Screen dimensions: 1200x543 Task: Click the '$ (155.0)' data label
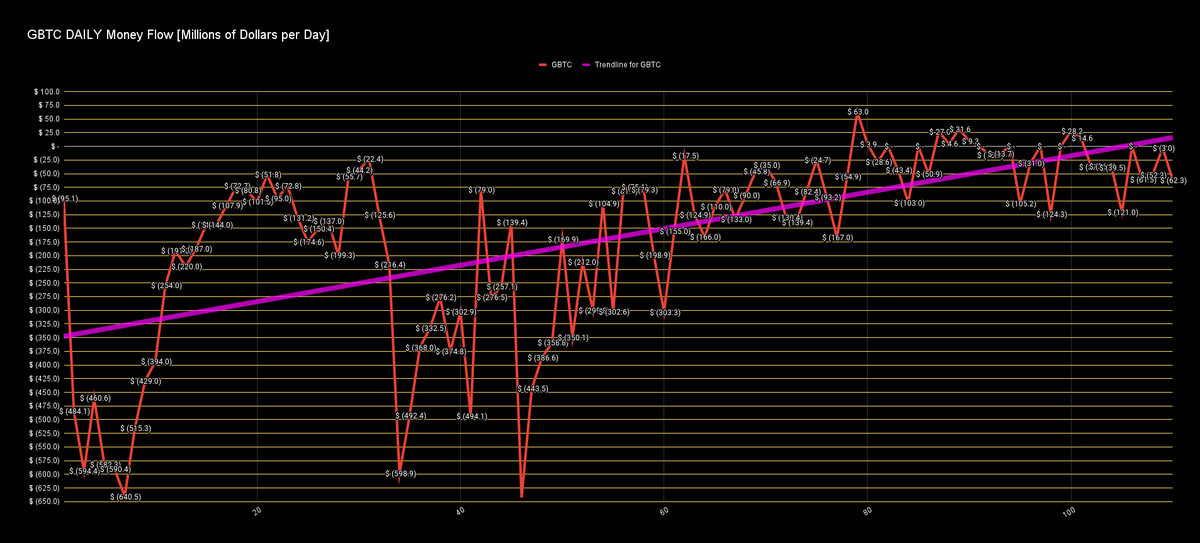coord(675,231)
